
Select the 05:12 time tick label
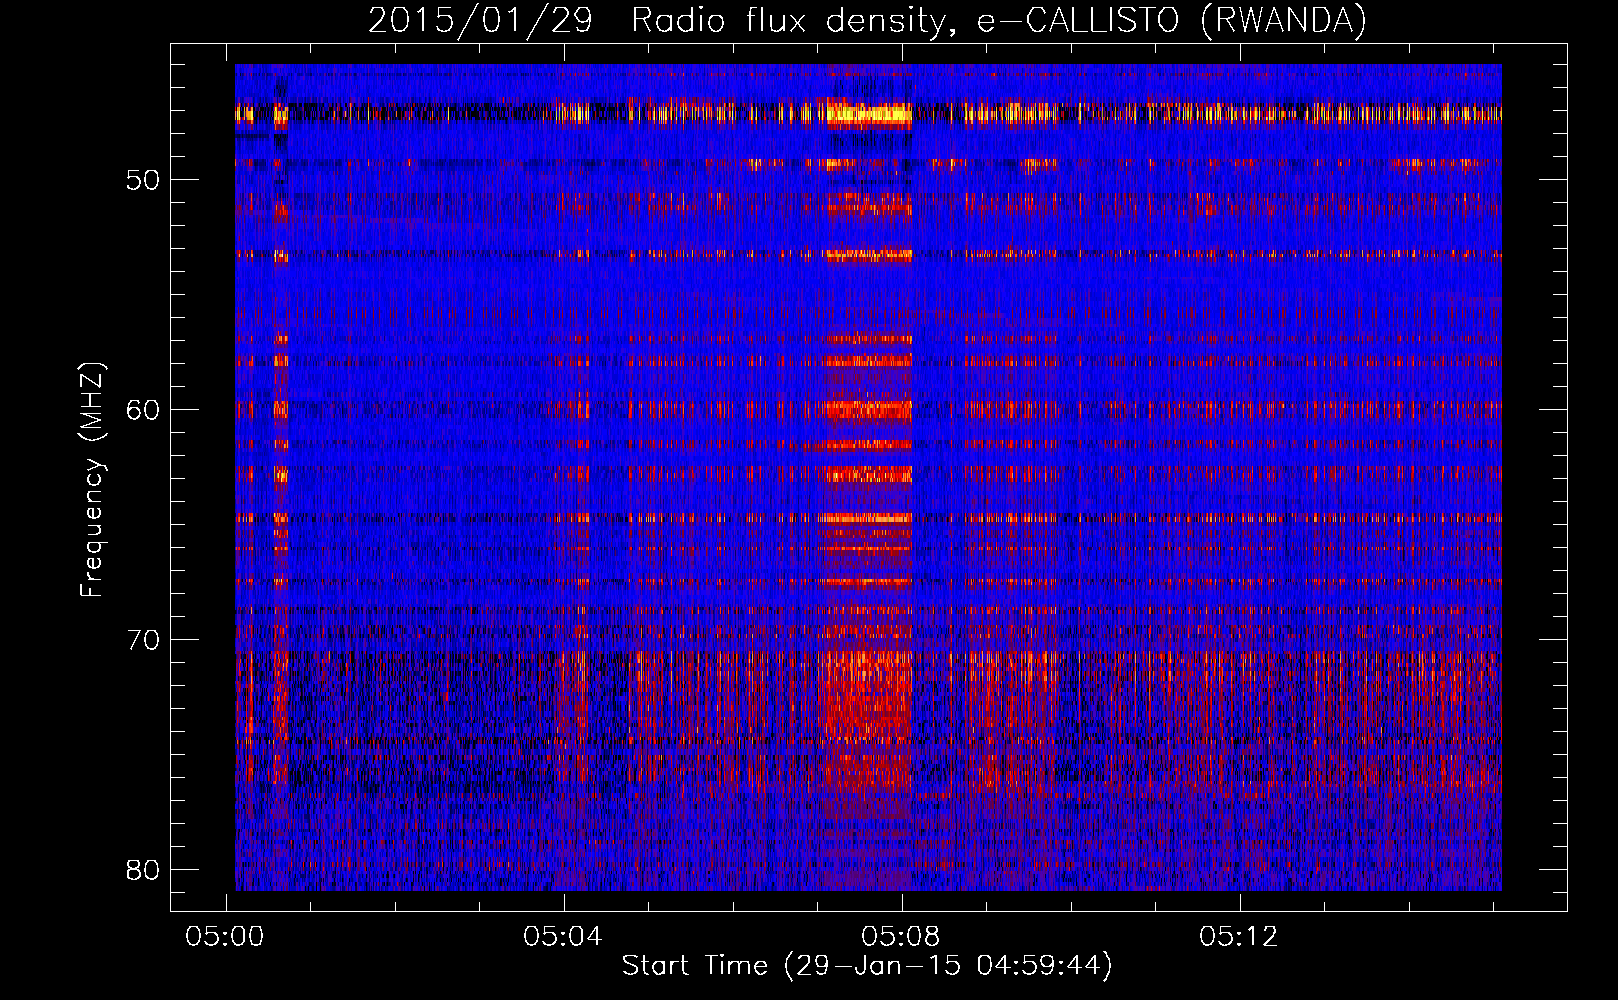coord(1239,936)
